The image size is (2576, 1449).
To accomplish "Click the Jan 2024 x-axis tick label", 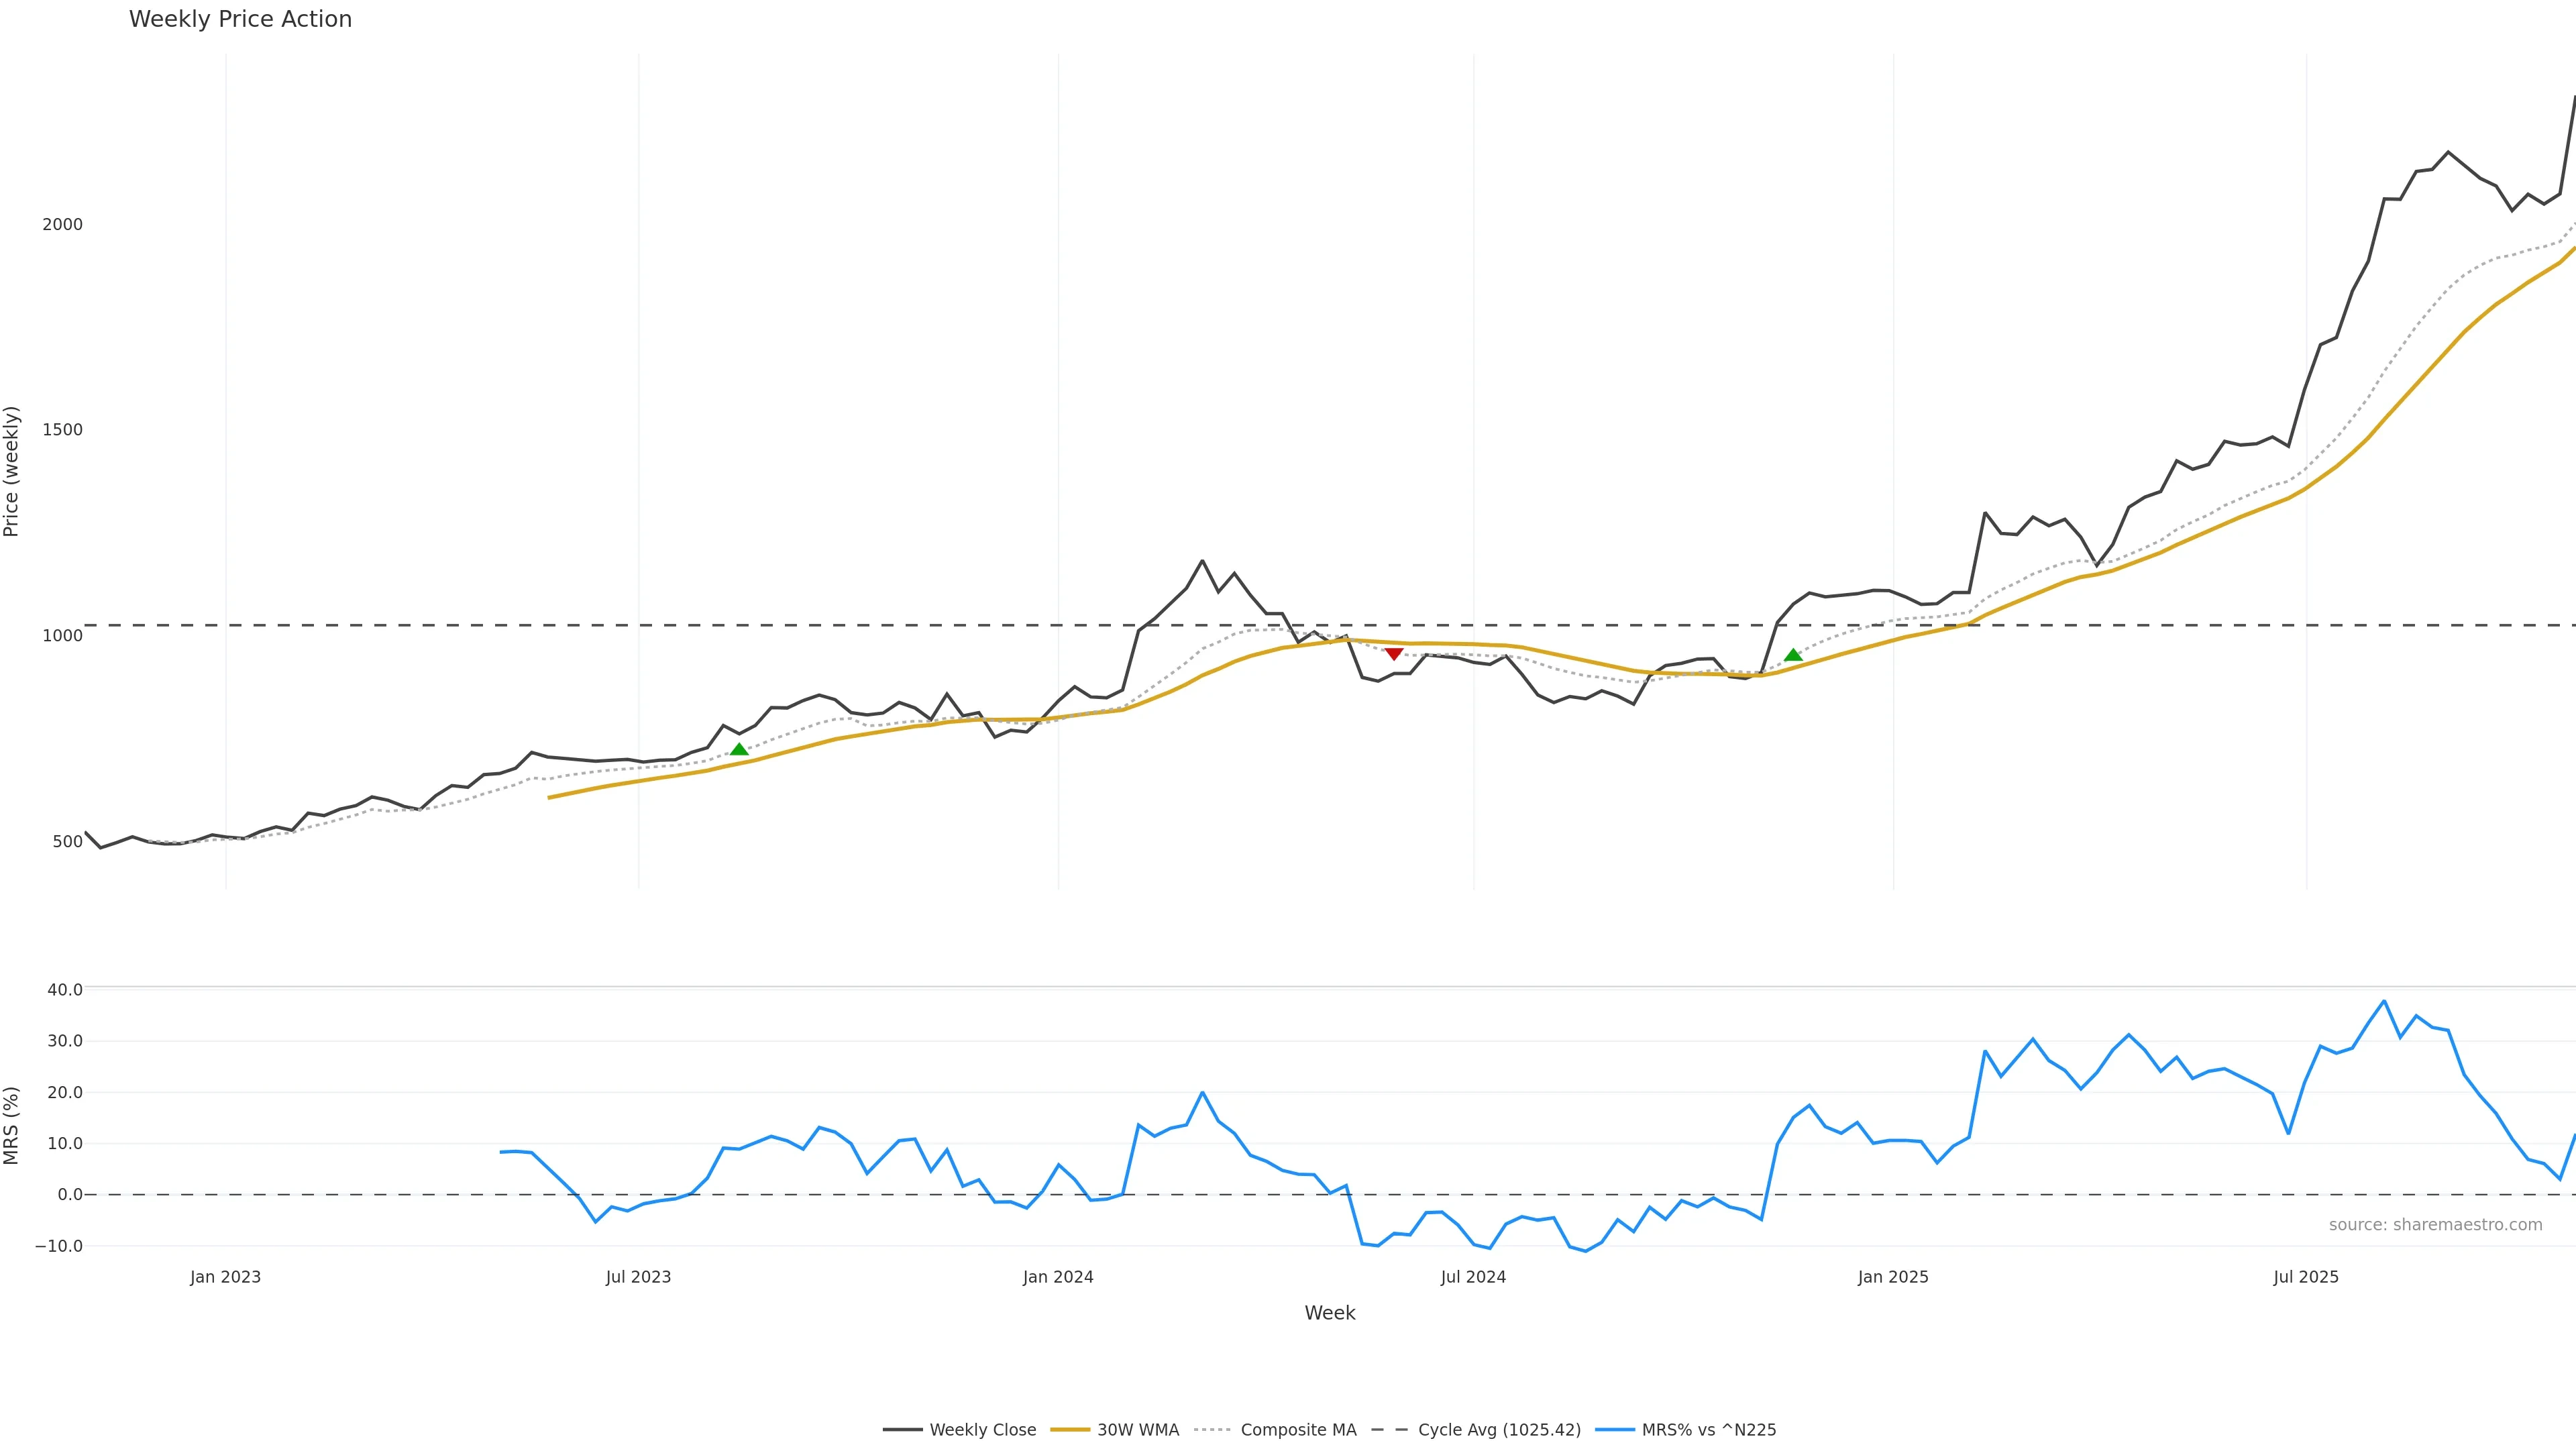I will click(x=1058, y=1277).
